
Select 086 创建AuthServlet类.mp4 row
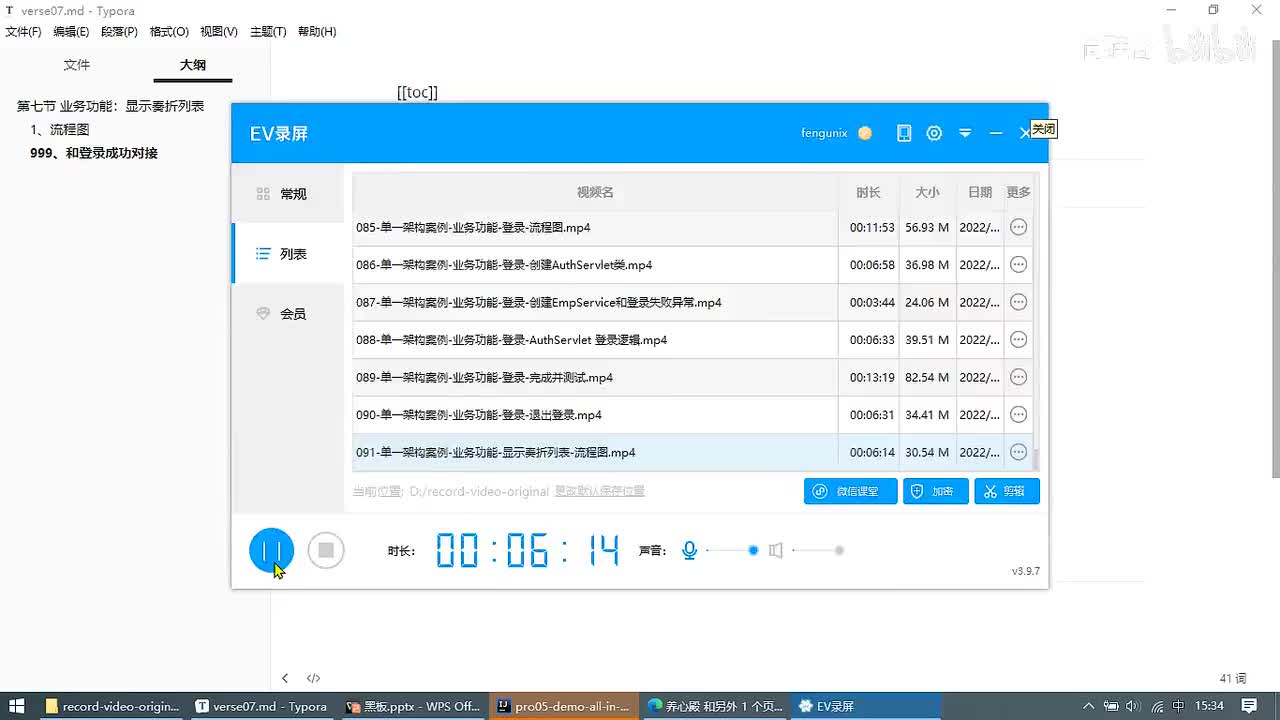pyautogui.click(x=692, y=265)
